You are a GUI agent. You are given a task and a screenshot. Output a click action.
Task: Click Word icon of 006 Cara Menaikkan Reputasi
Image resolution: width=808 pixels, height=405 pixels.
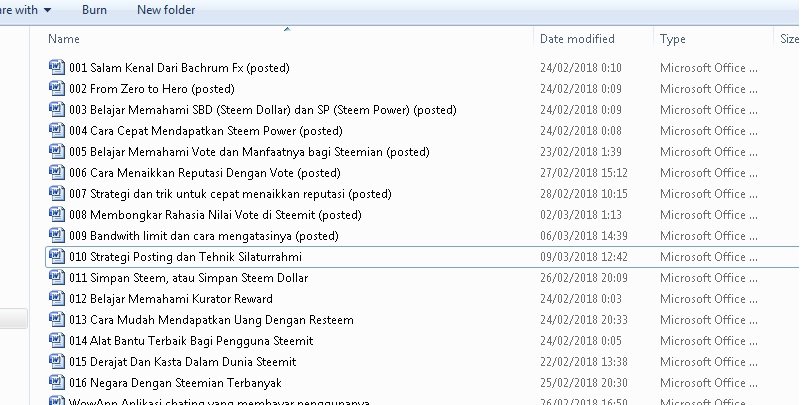(57, 173)
